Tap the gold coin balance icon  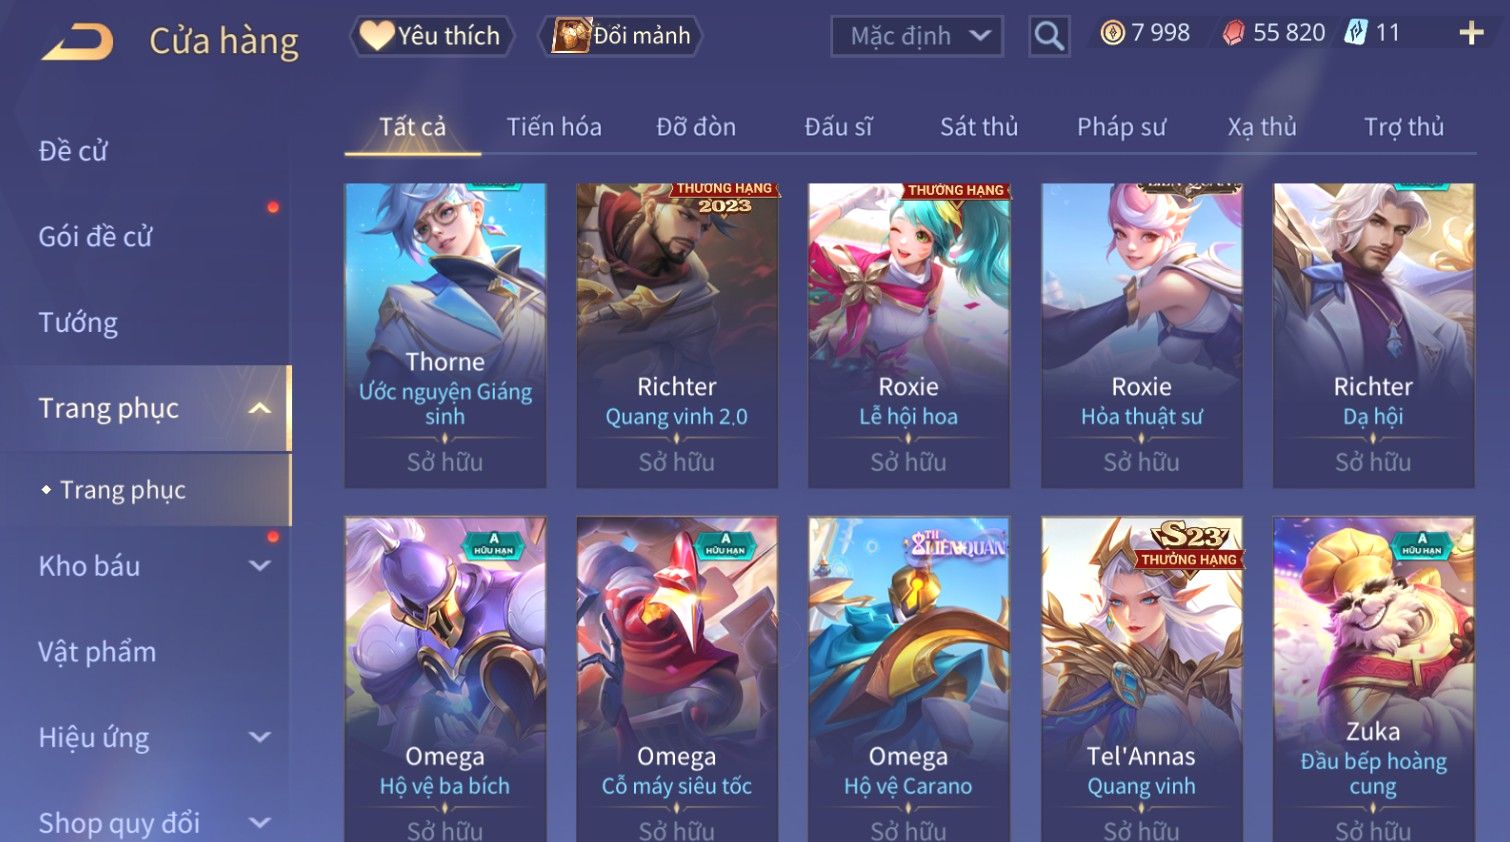[x=1112, y=33]
